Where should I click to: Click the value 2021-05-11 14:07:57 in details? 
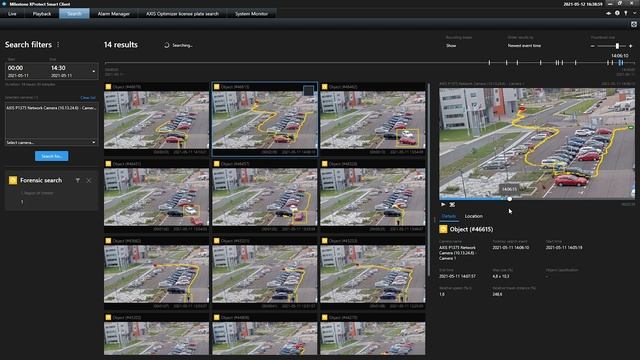pyautogui.click(x=457, y=276)
